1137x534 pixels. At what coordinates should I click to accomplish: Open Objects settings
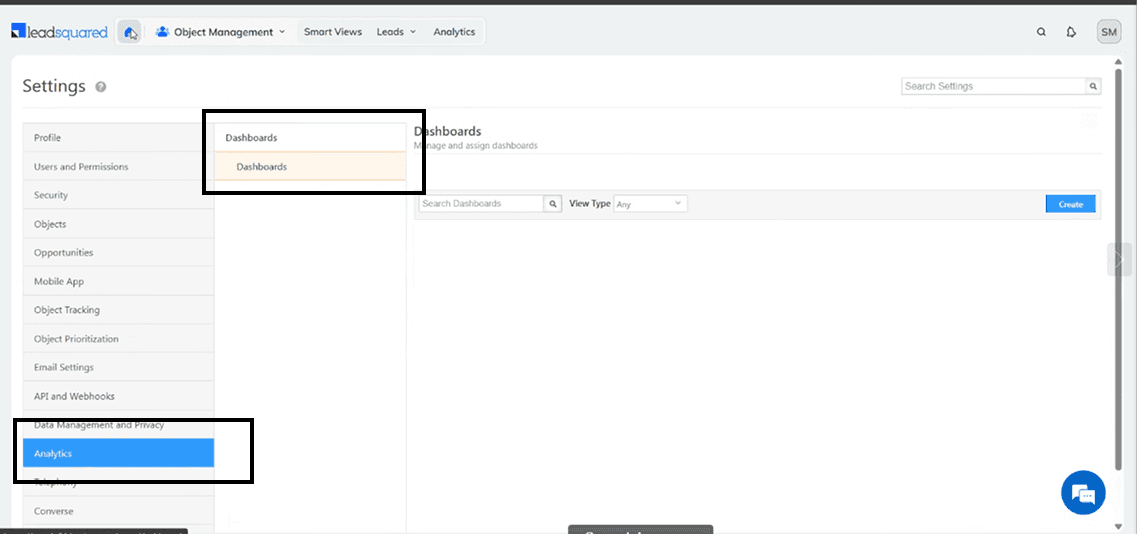118,224
